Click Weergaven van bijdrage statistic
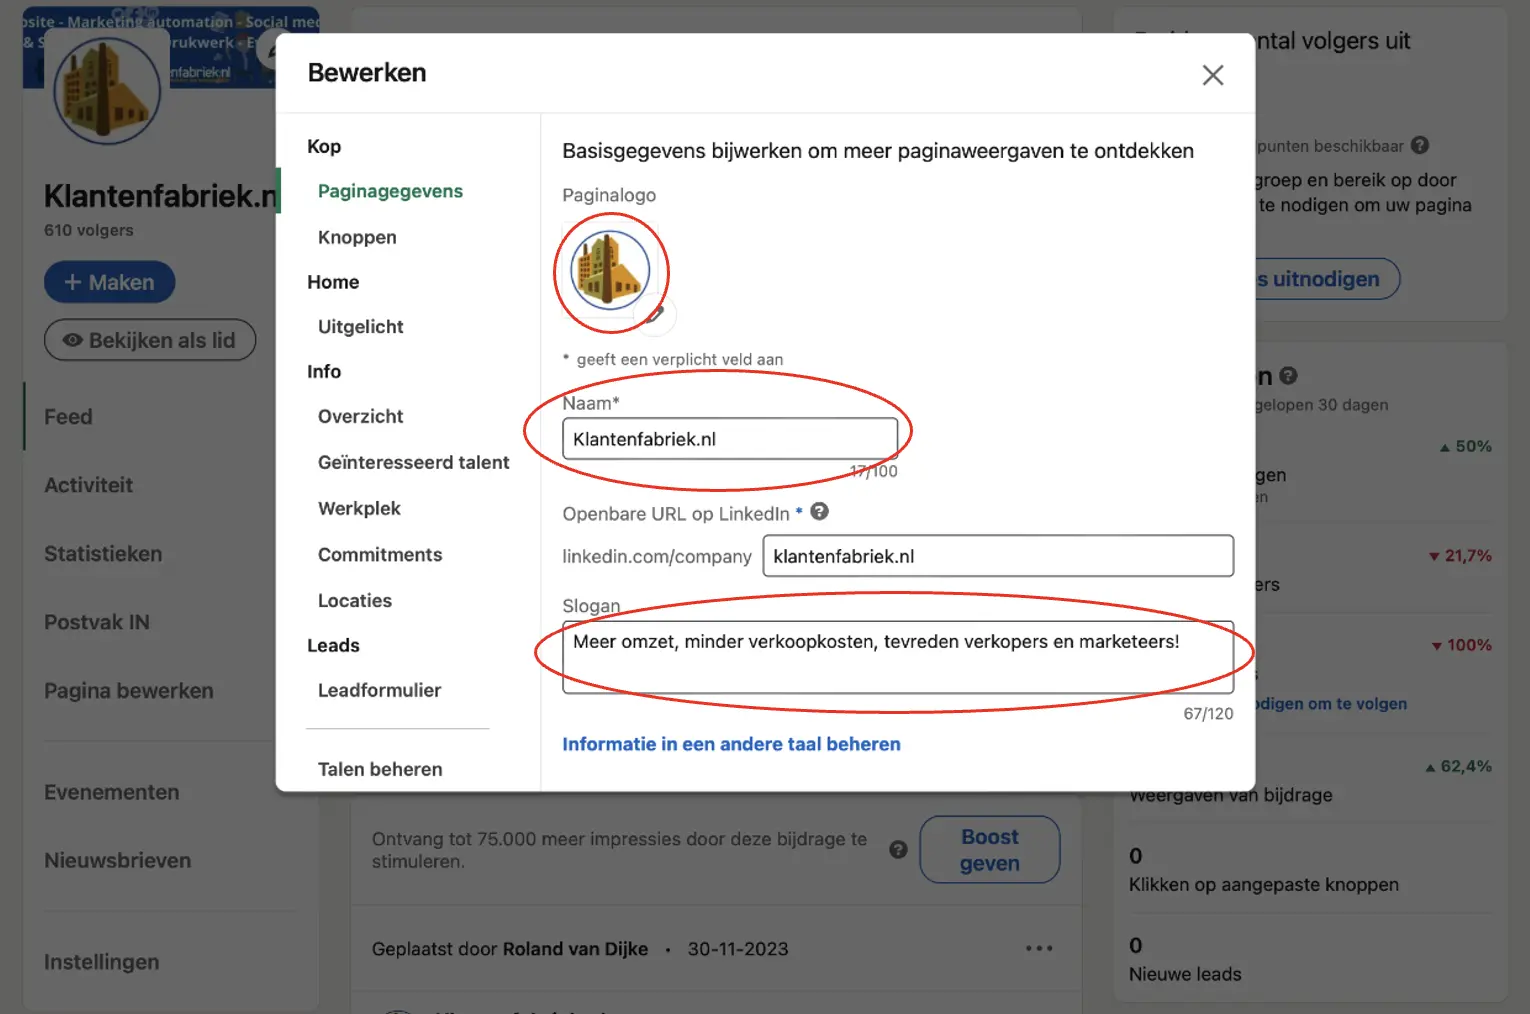 point(1231,795)
